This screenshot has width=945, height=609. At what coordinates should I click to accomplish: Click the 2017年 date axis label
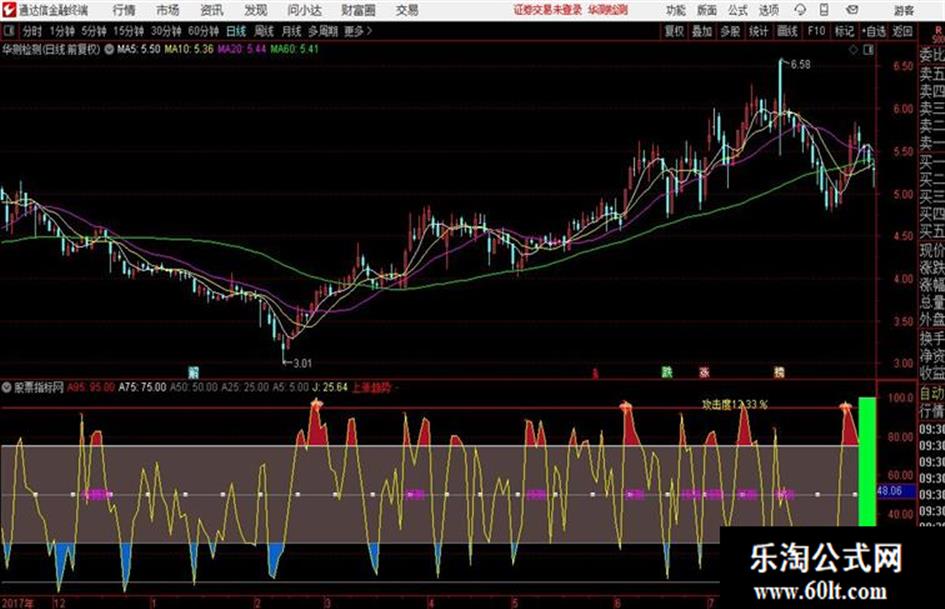point(18,602)
